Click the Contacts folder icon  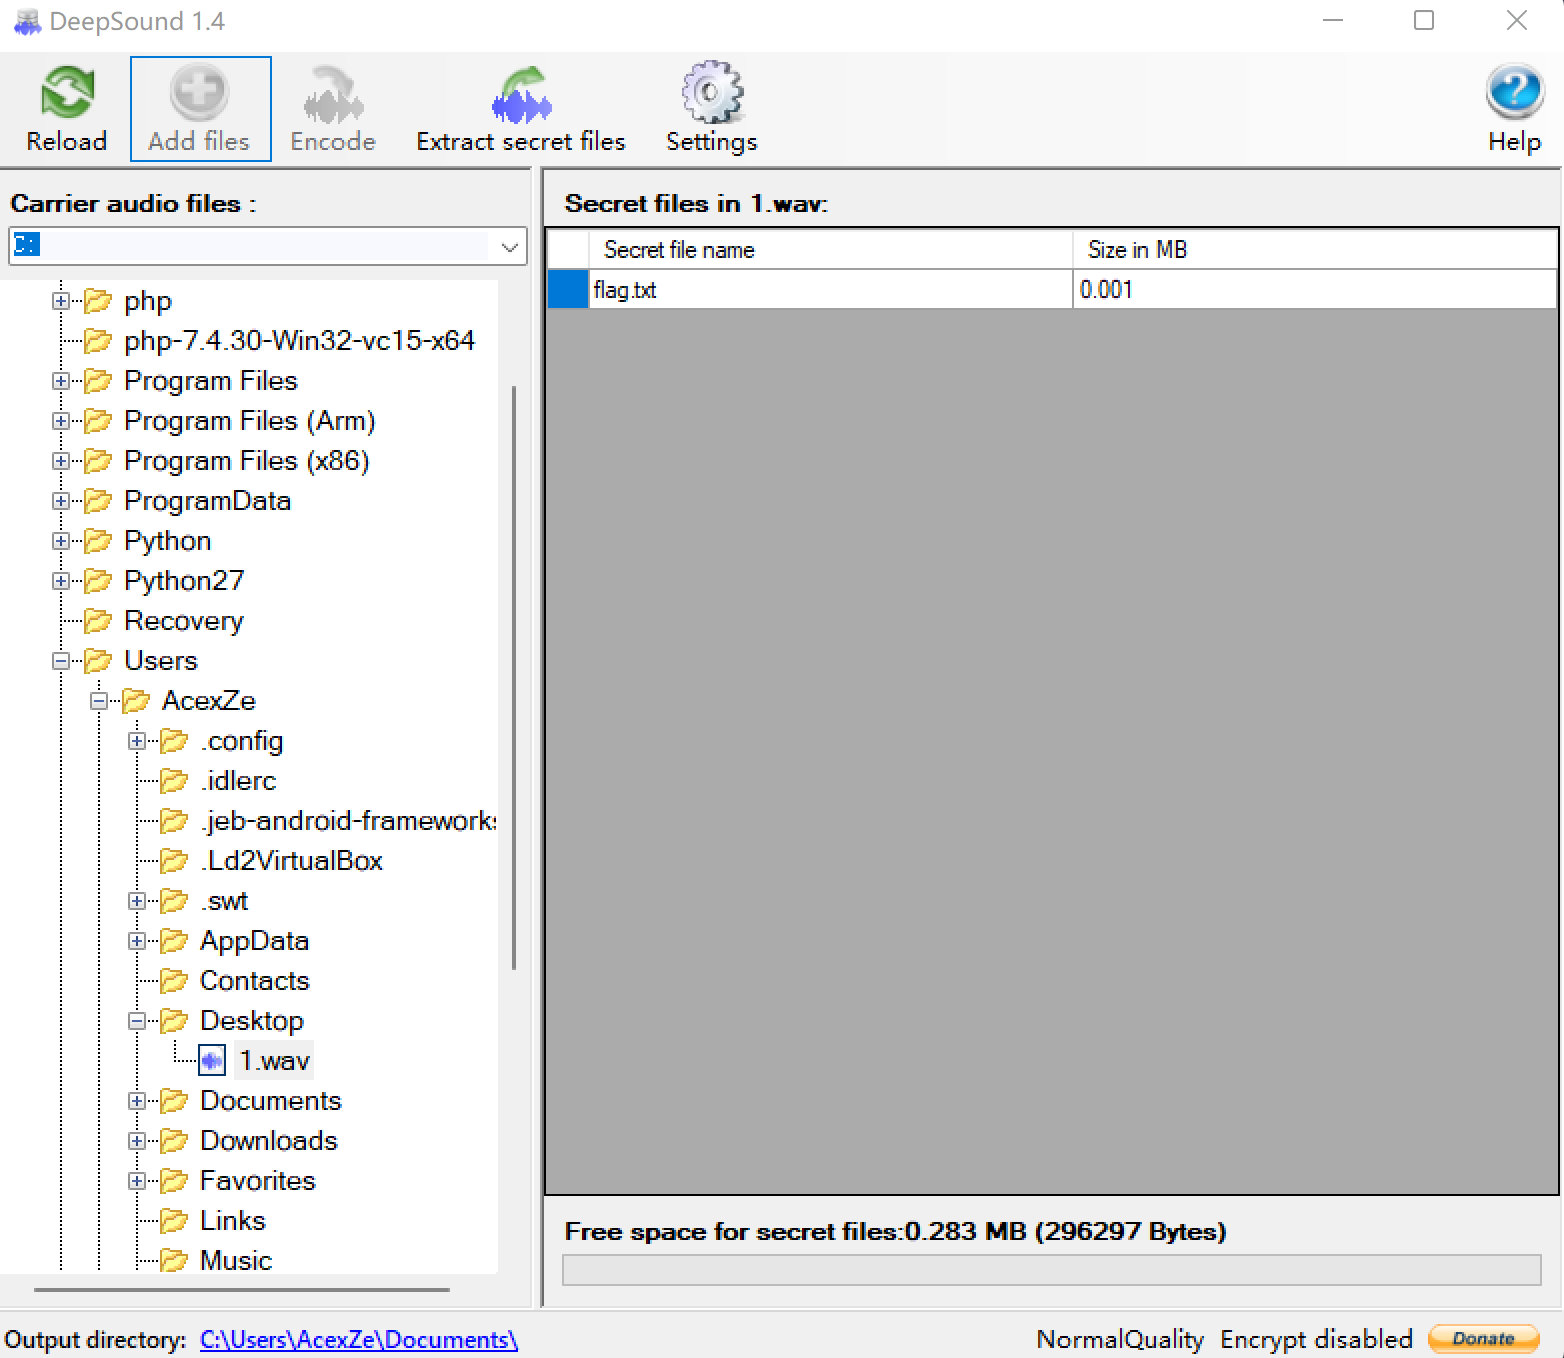click(x=174, y=980)
